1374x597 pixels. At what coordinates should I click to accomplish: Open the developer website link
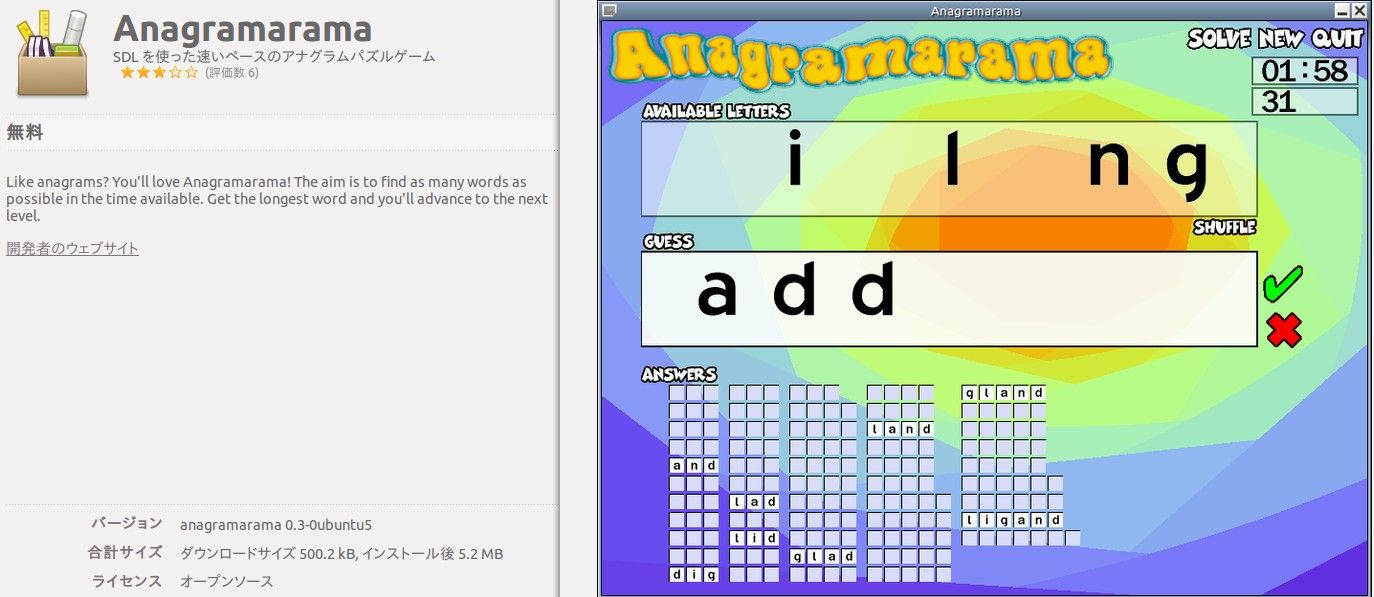pyautogui.click(x=72, y=248)
